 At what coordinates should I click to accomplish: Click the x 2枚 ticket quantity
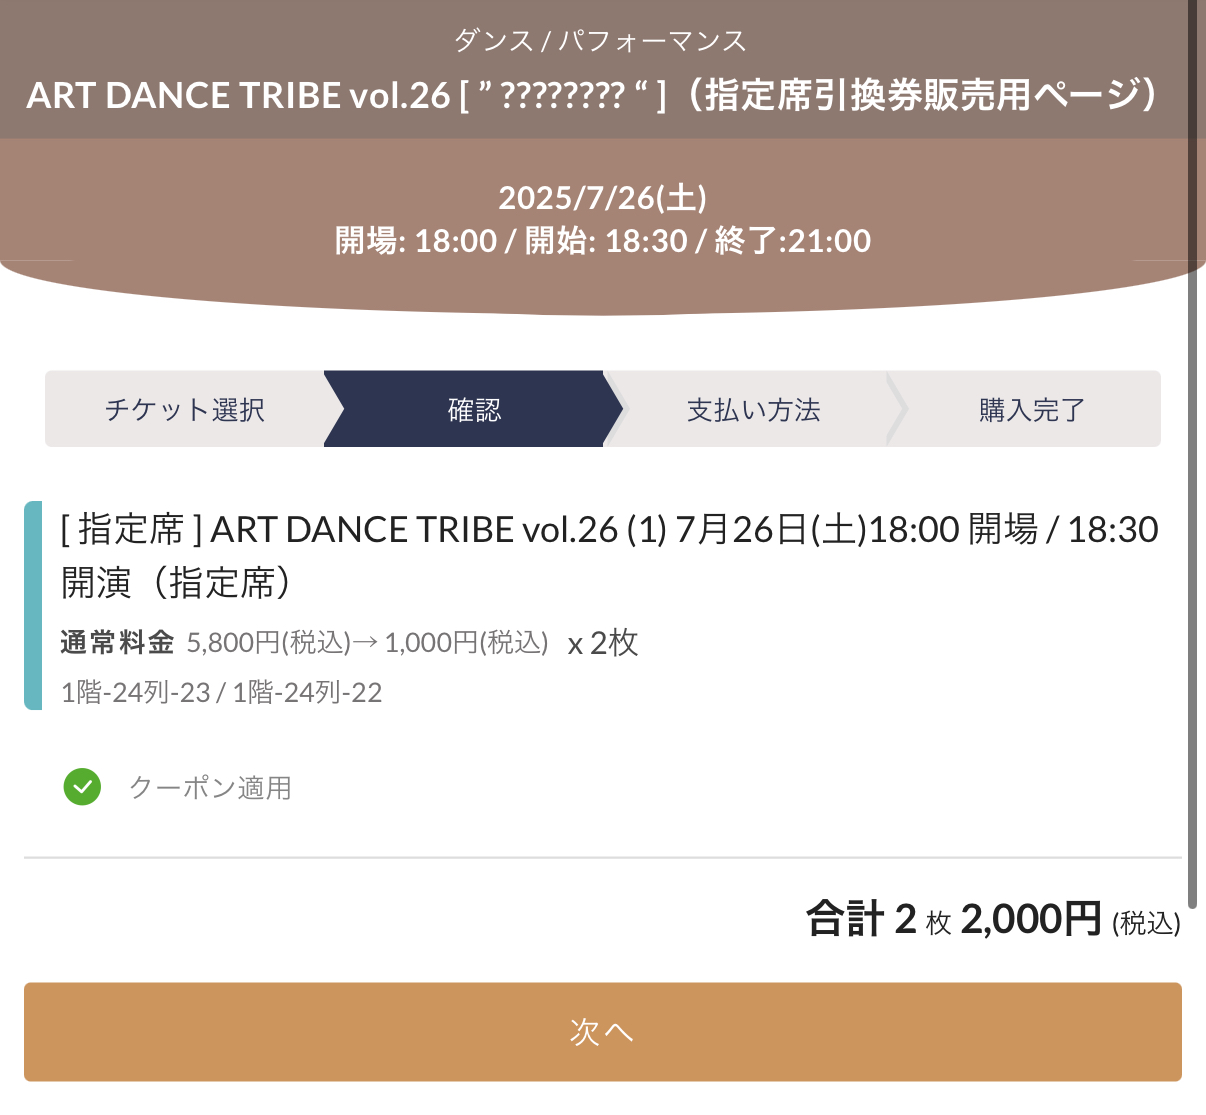(603, 643)
